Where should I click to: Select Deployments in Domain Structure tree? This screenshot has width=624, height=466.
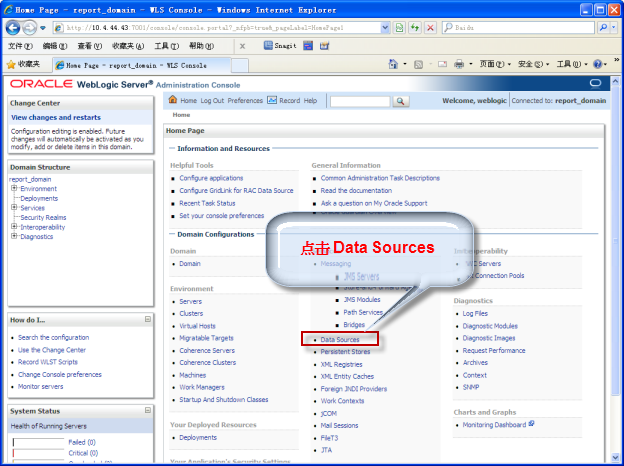[x=39, y=198]
